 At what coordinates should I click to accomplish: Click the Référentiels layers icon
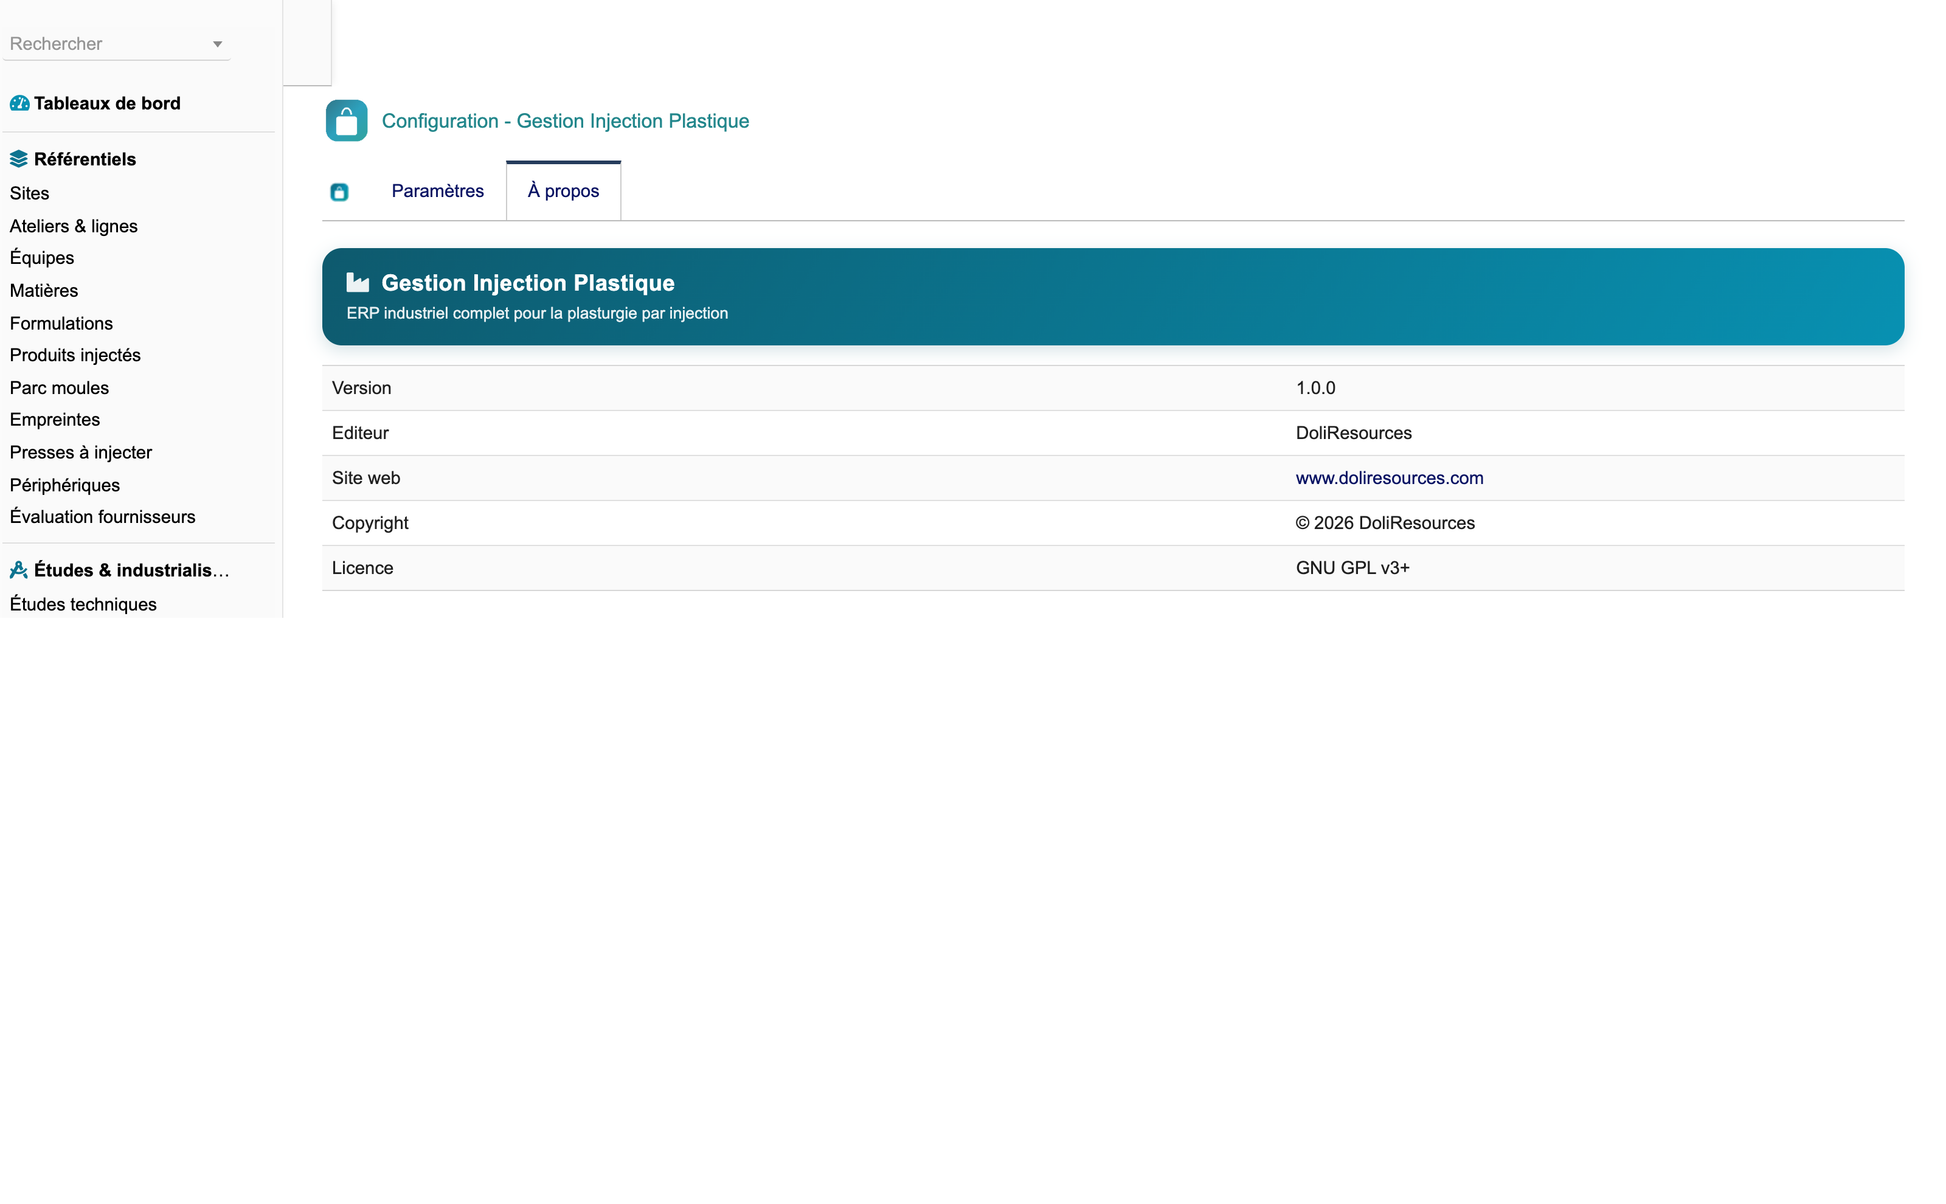[x=19, y=159]
